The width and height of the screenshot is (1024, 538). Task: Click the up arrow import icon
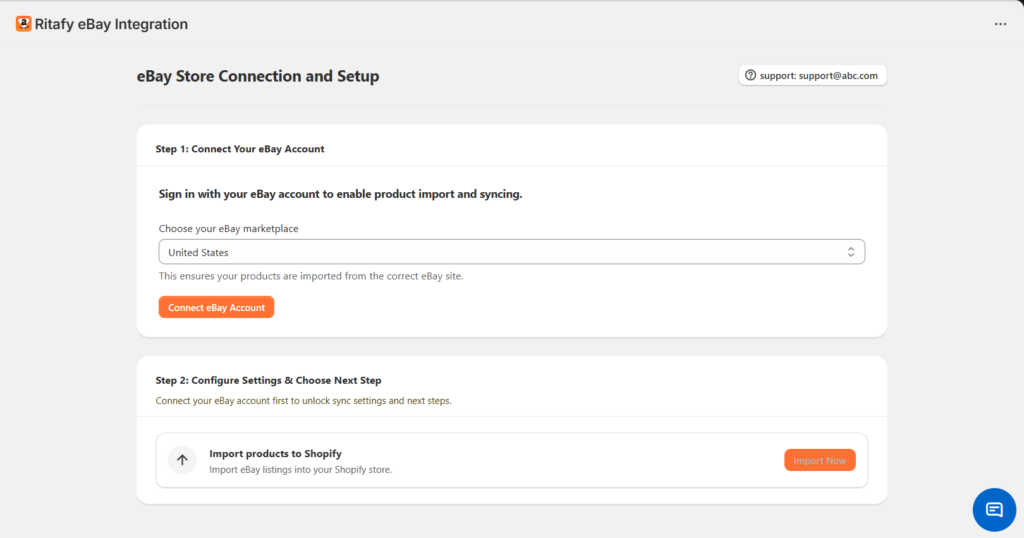pos(182,460)
